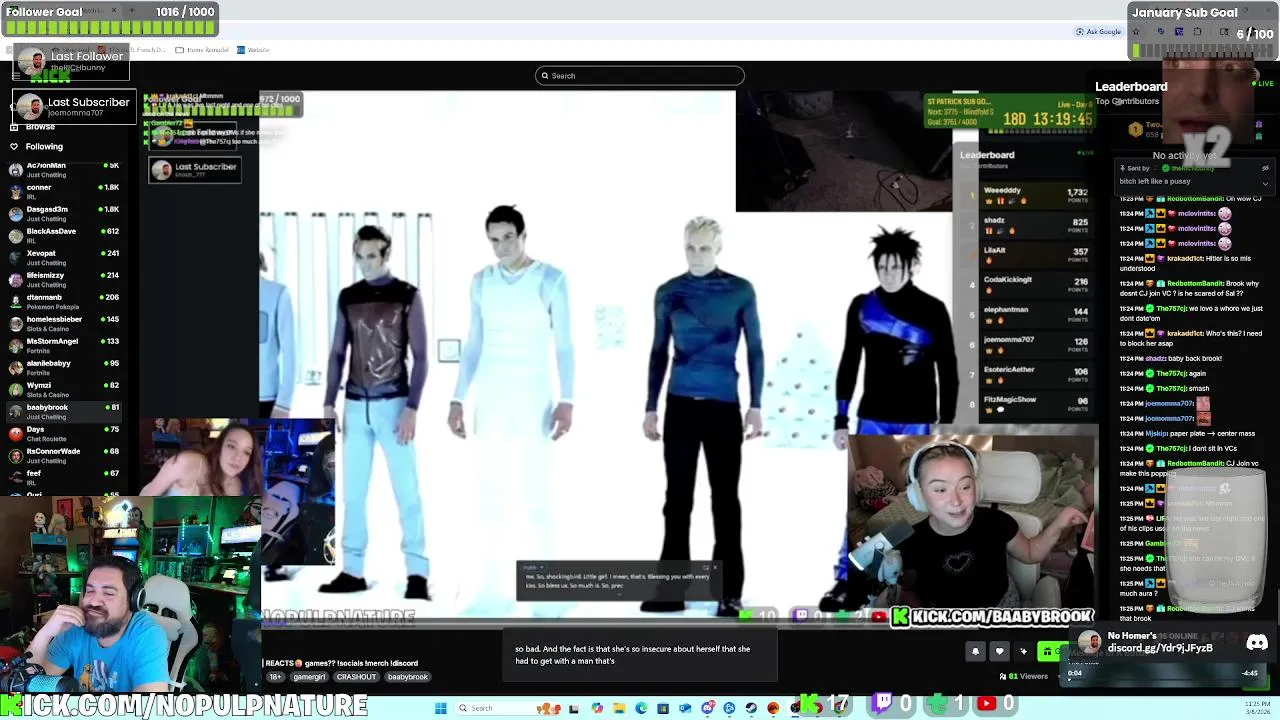Select EsotericAether row in stream leaderboard

pyautogui.click(x=1028, y=374)
